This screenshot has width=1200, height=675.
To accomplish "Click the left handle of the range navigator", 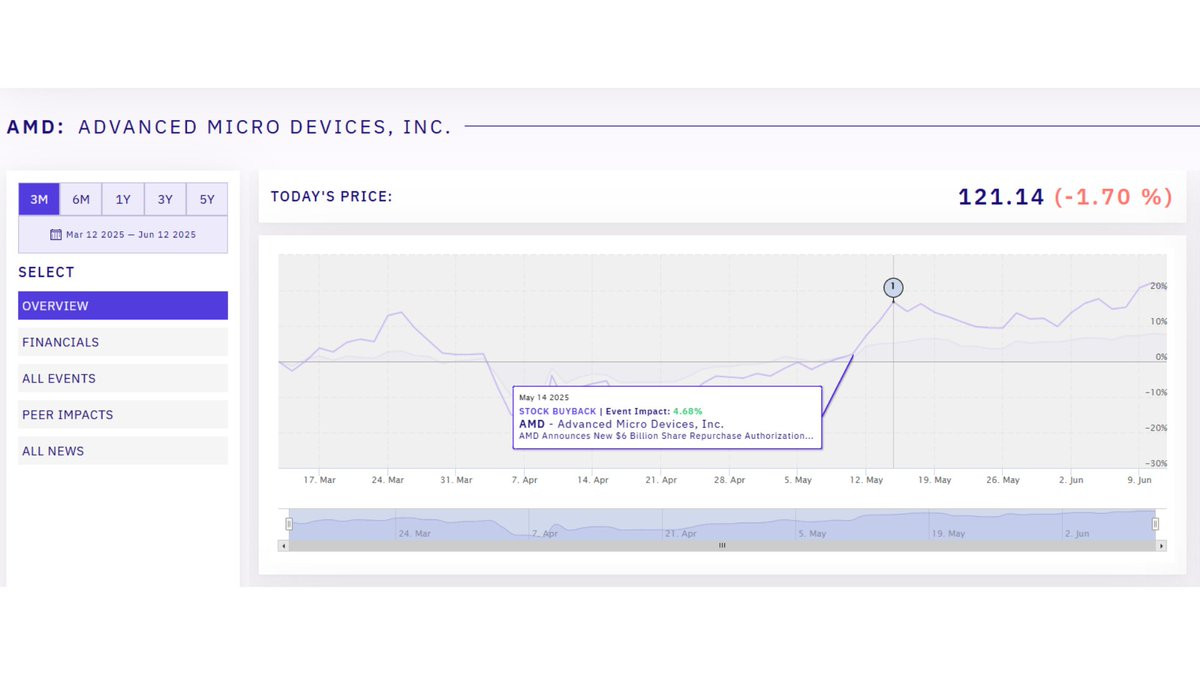I will (289, 523).
